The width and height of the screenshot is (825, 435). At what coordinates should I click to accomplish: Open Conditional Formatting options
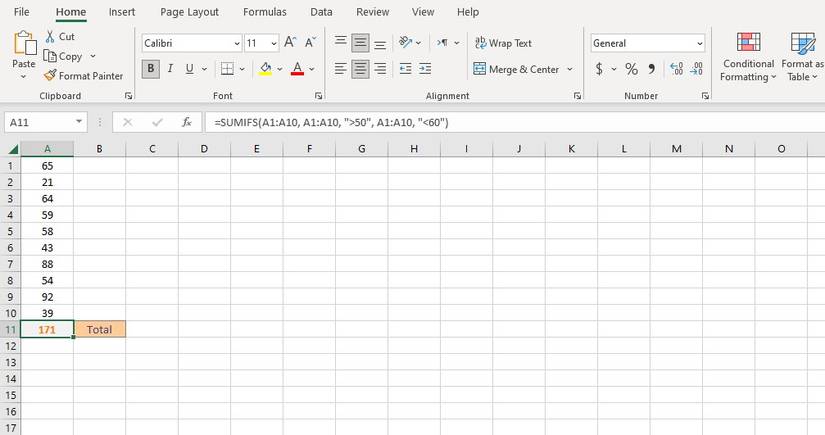748,57
